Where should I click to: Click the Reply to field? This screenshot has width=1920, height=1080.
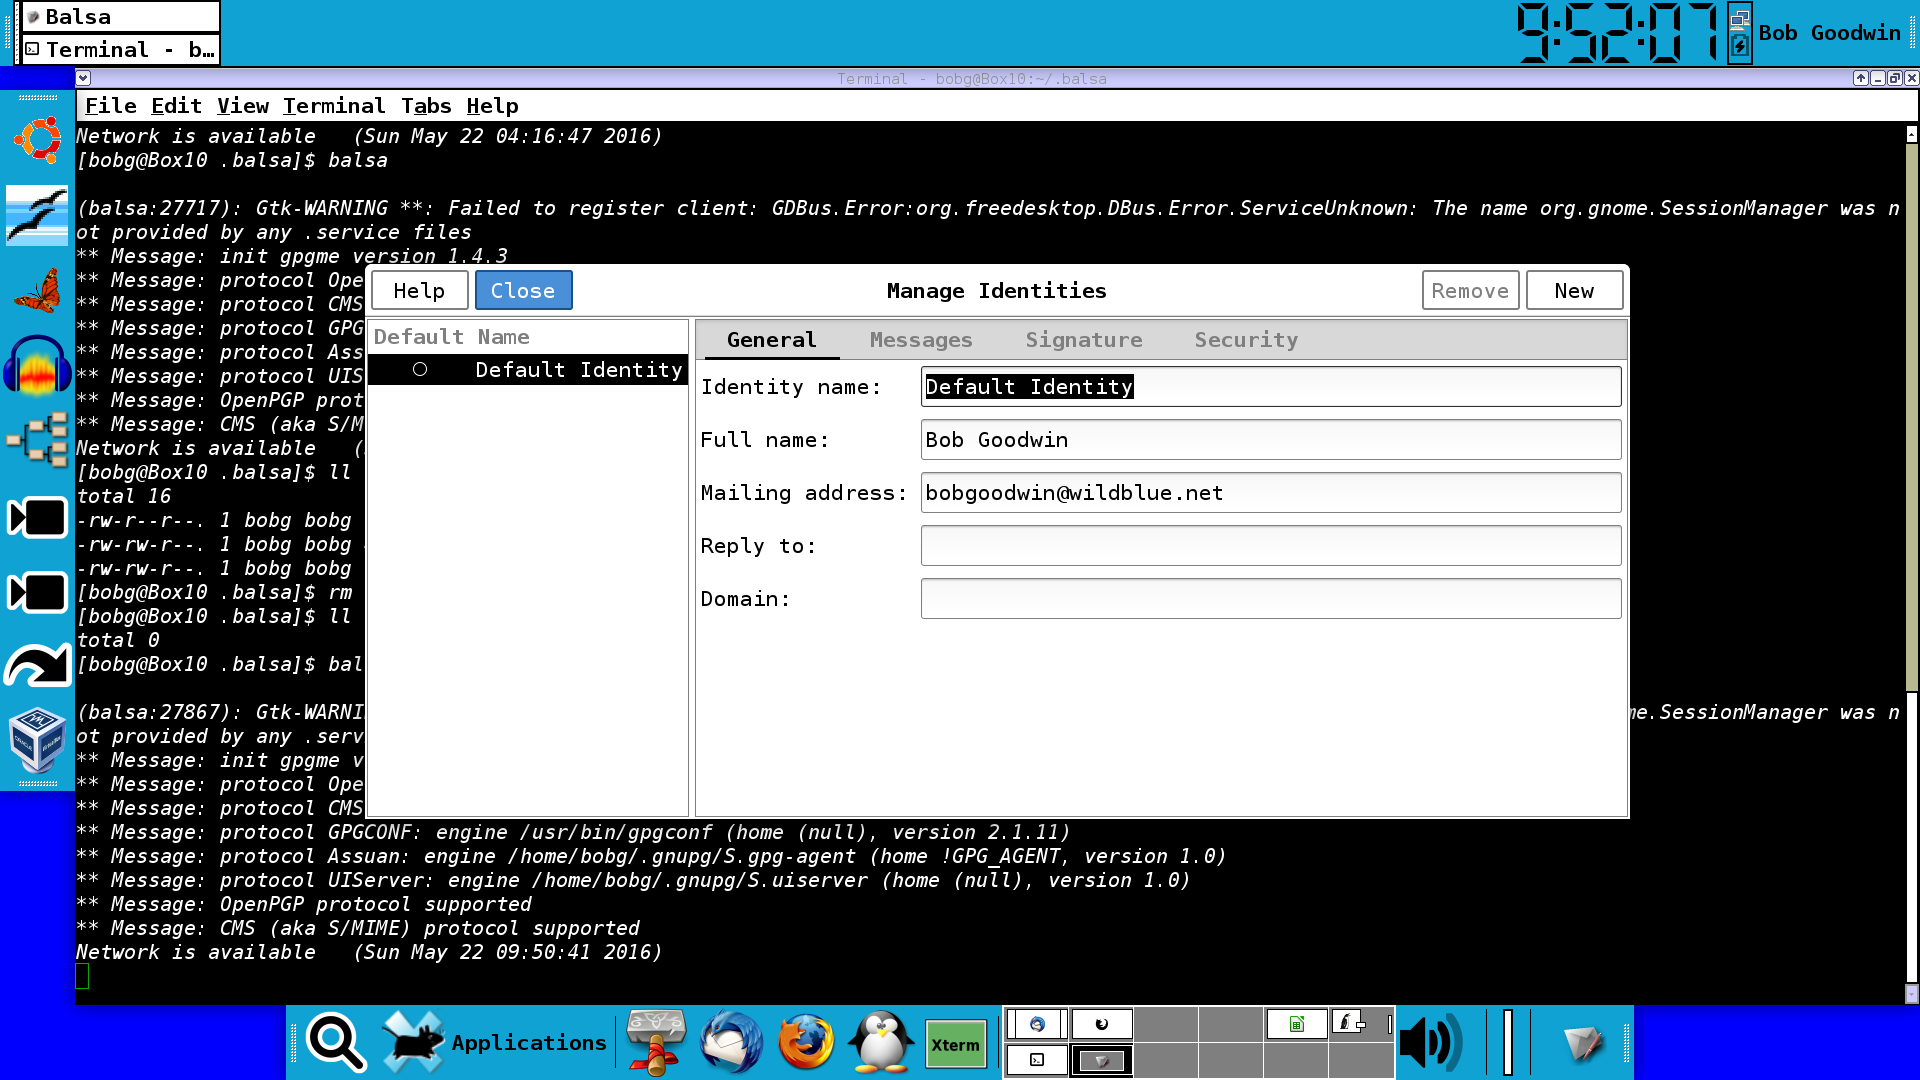pyautogui.click(x=1270, y=545)
